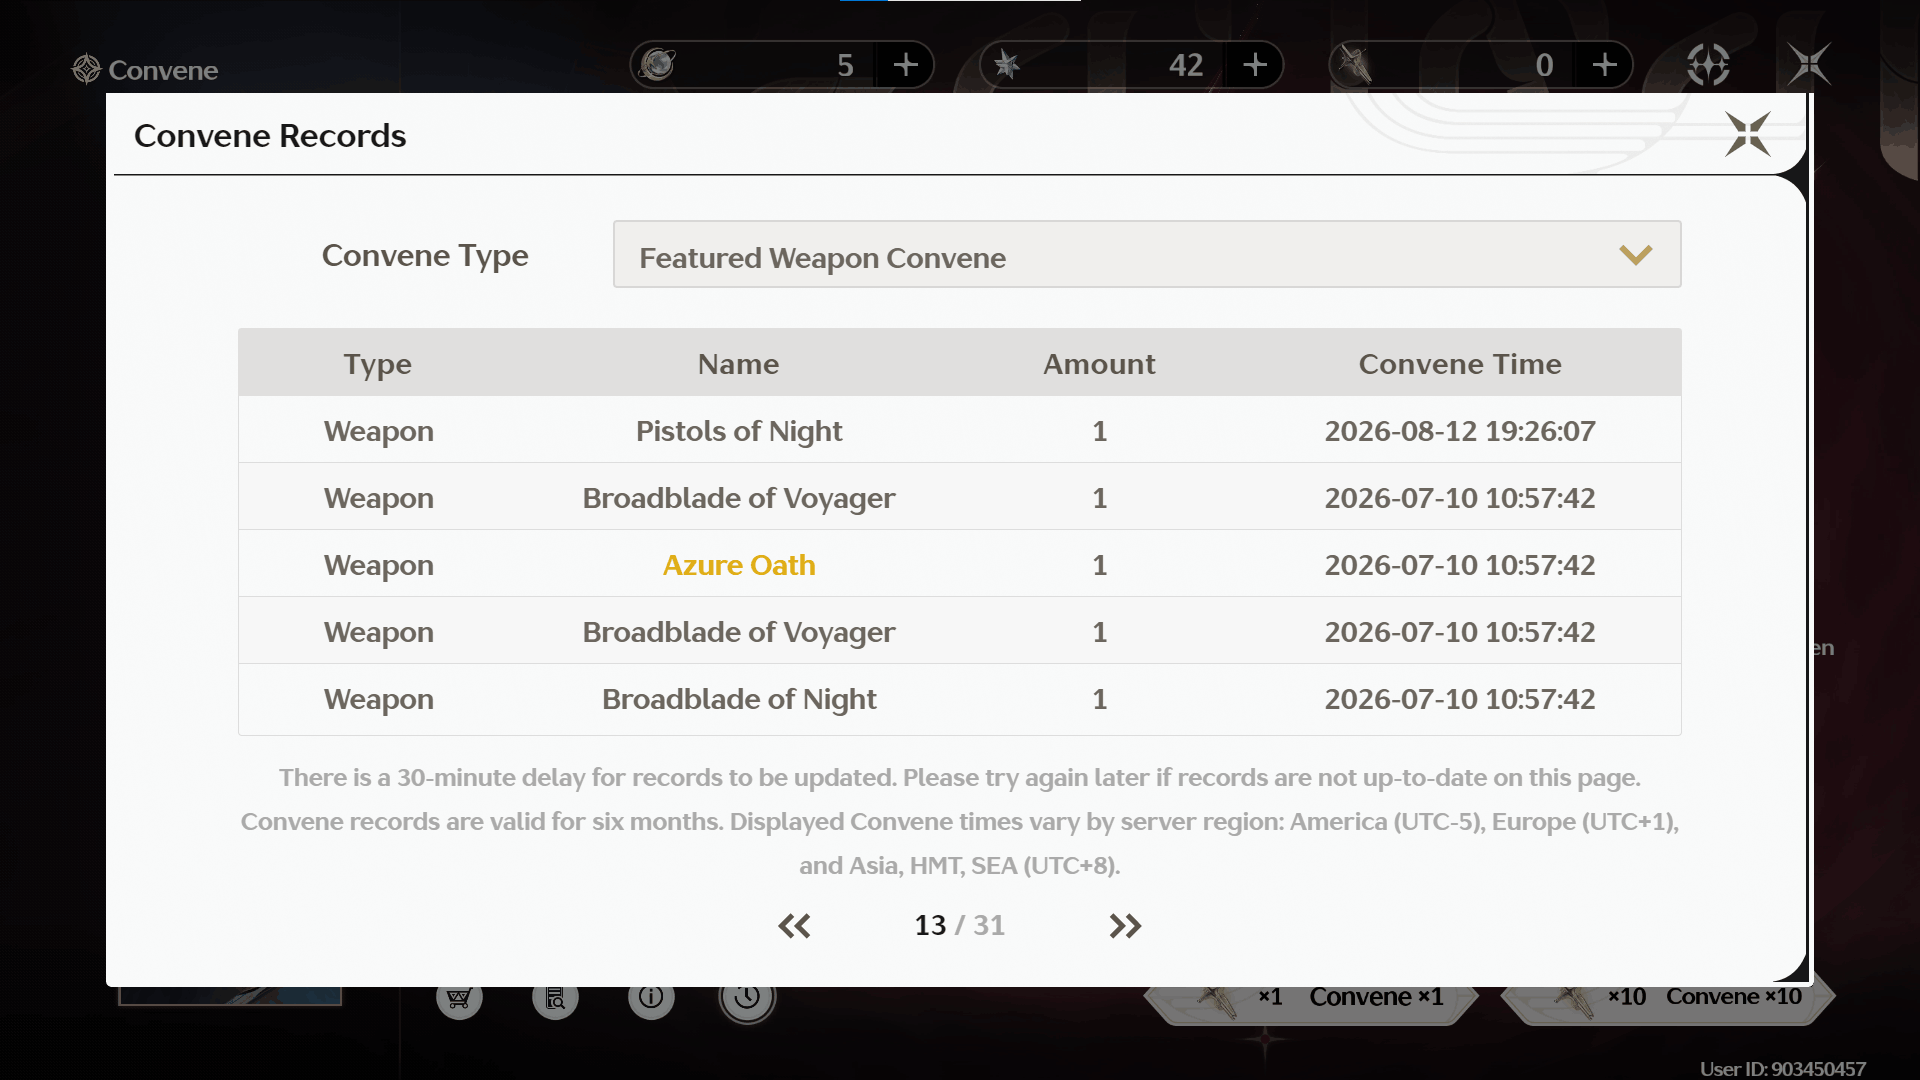Click the Convene Time column header
This screenshot has height=1080, width=1920.
point(1459,364)
